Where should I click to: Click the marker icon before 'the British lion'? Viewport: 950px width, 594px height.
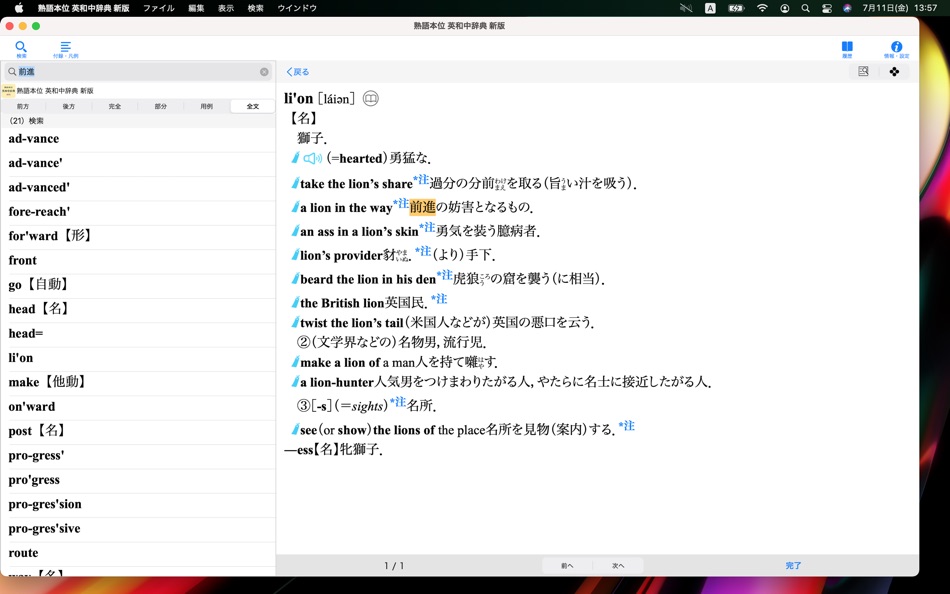(x=295, y=302)
